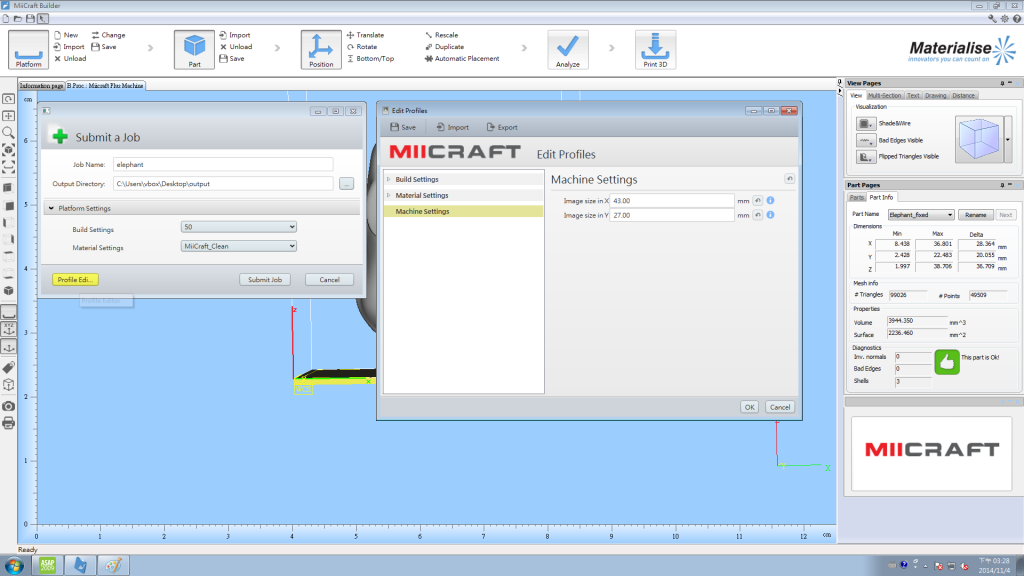Open the Position axes tool
The width and height of the screenshot is (1024, 576).
321,50
